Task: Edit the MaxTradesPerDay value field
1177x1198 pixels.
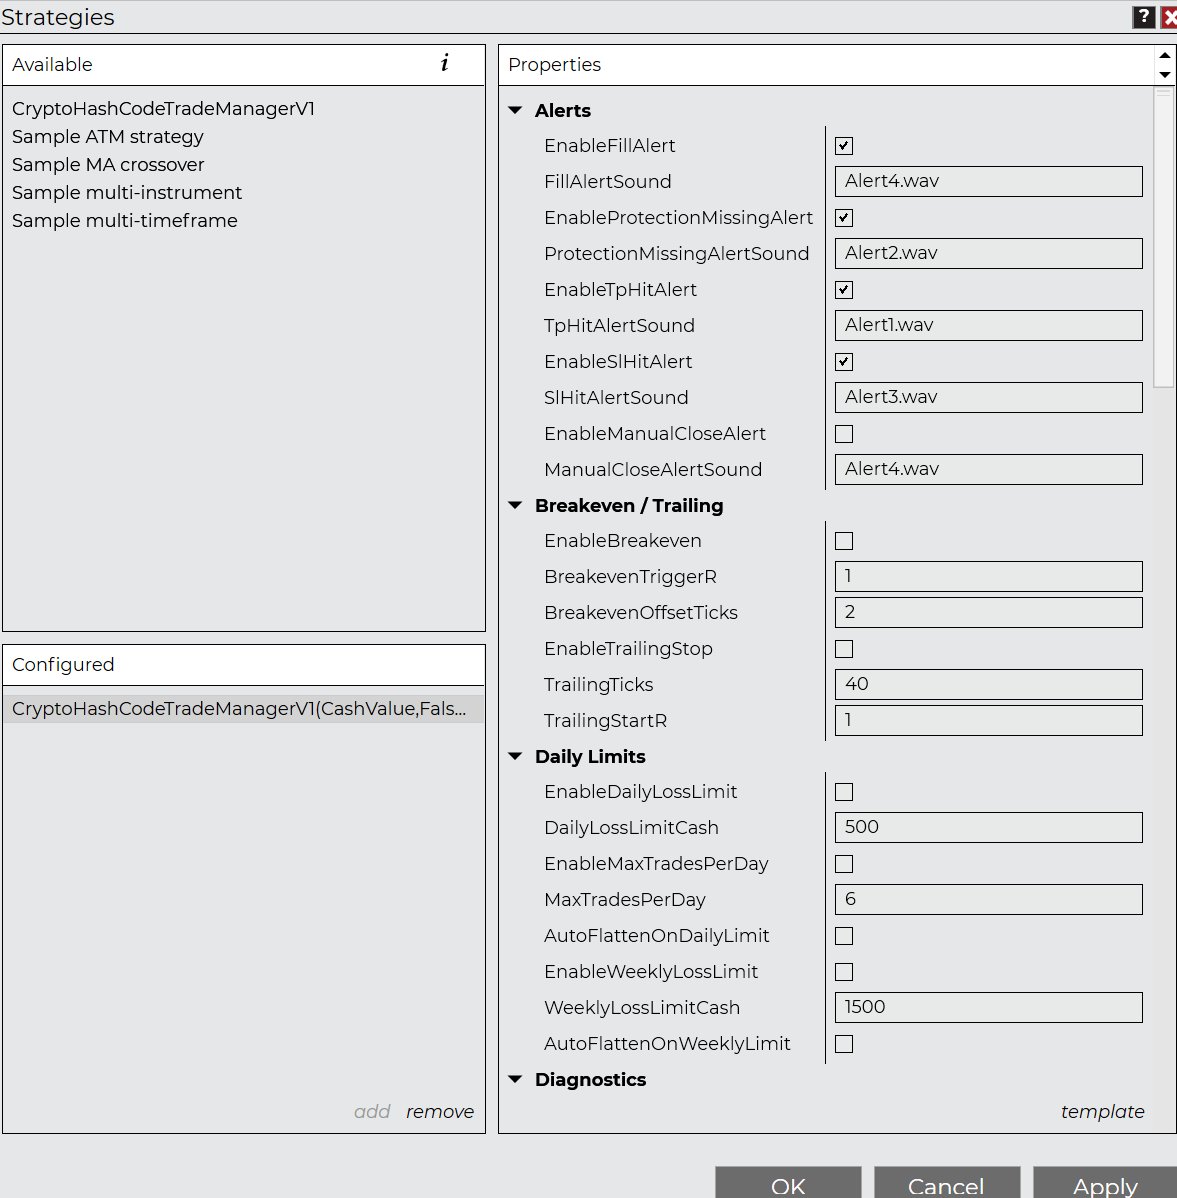Action: (988, 899)
